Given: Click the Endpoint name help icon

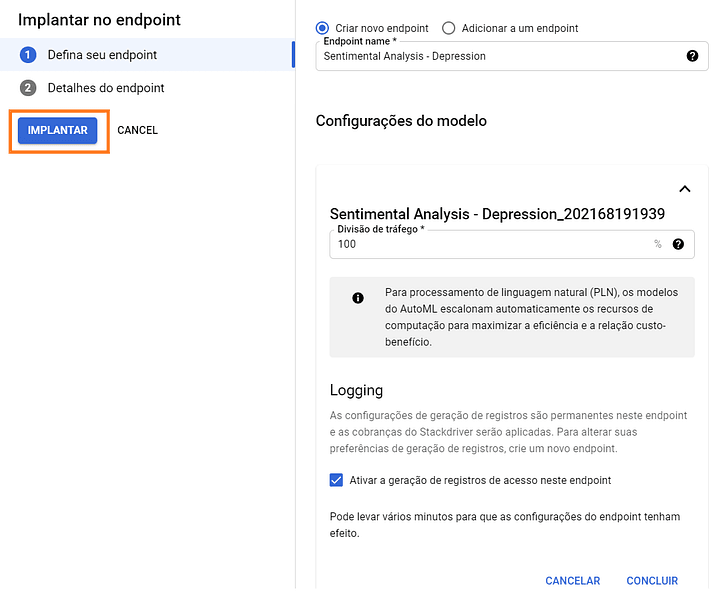Looking at the screenshot, I should pos(692,56).
